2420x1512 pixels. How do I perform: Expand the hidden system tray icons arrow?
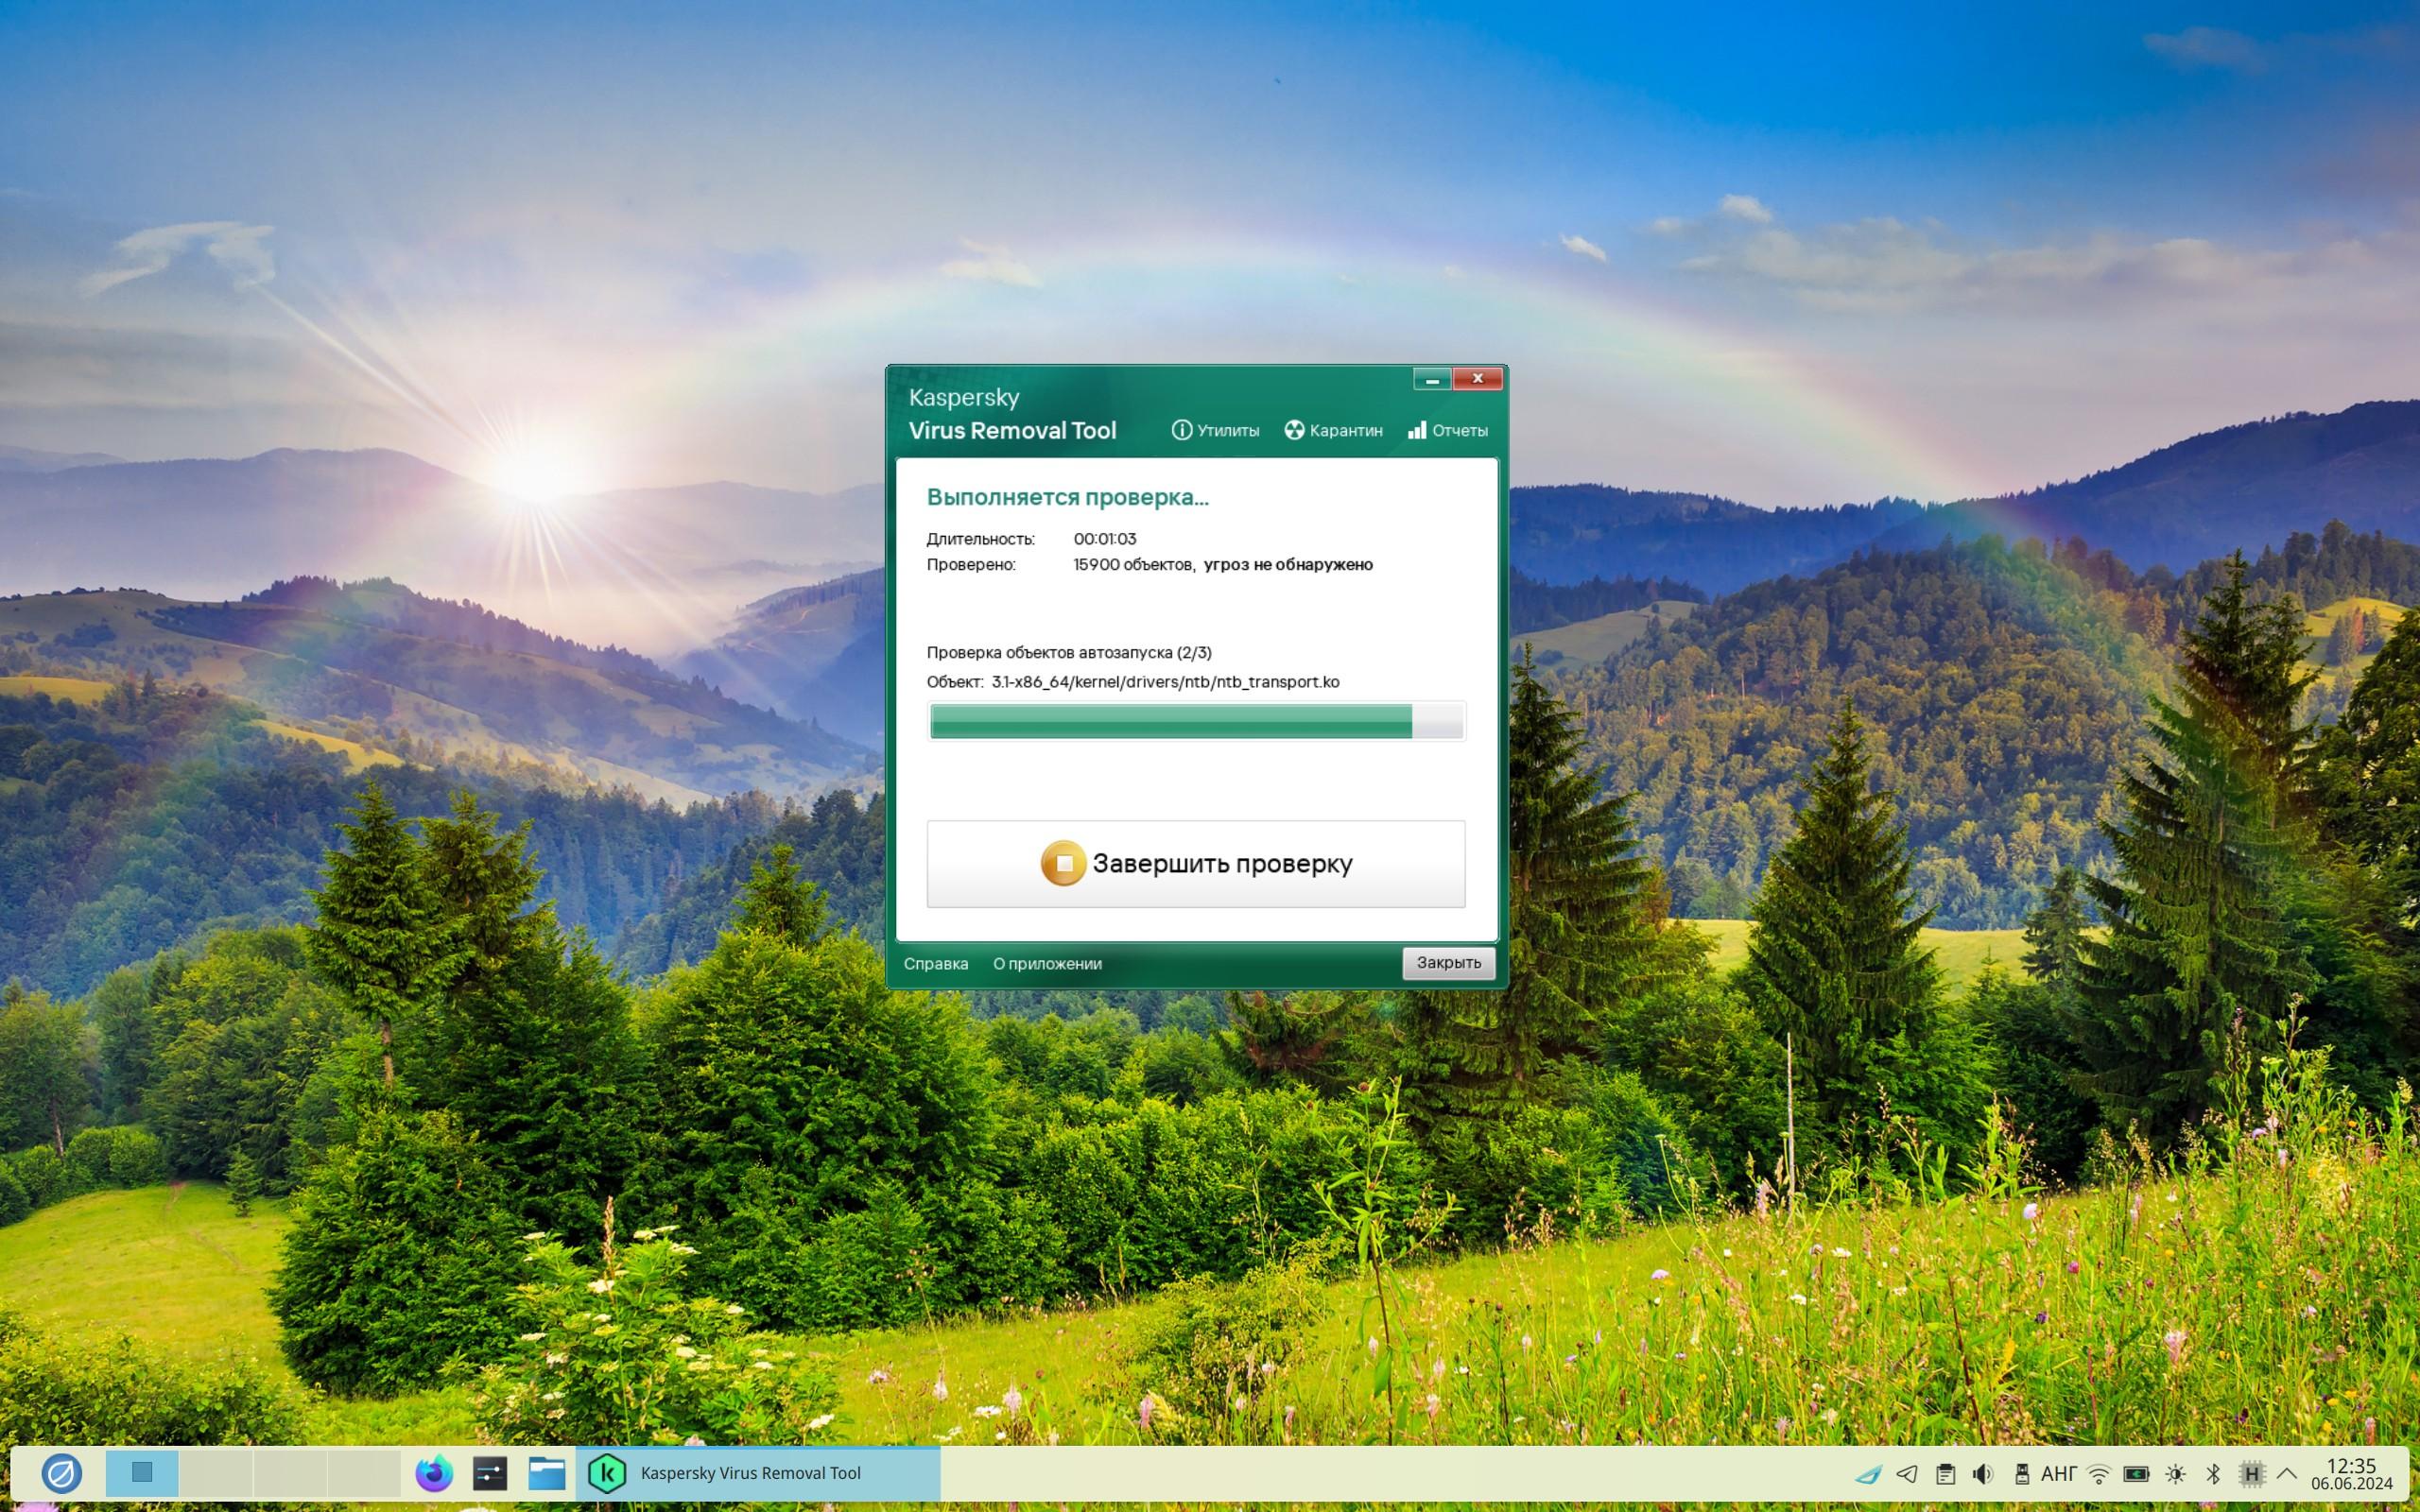(2286, 1473)
